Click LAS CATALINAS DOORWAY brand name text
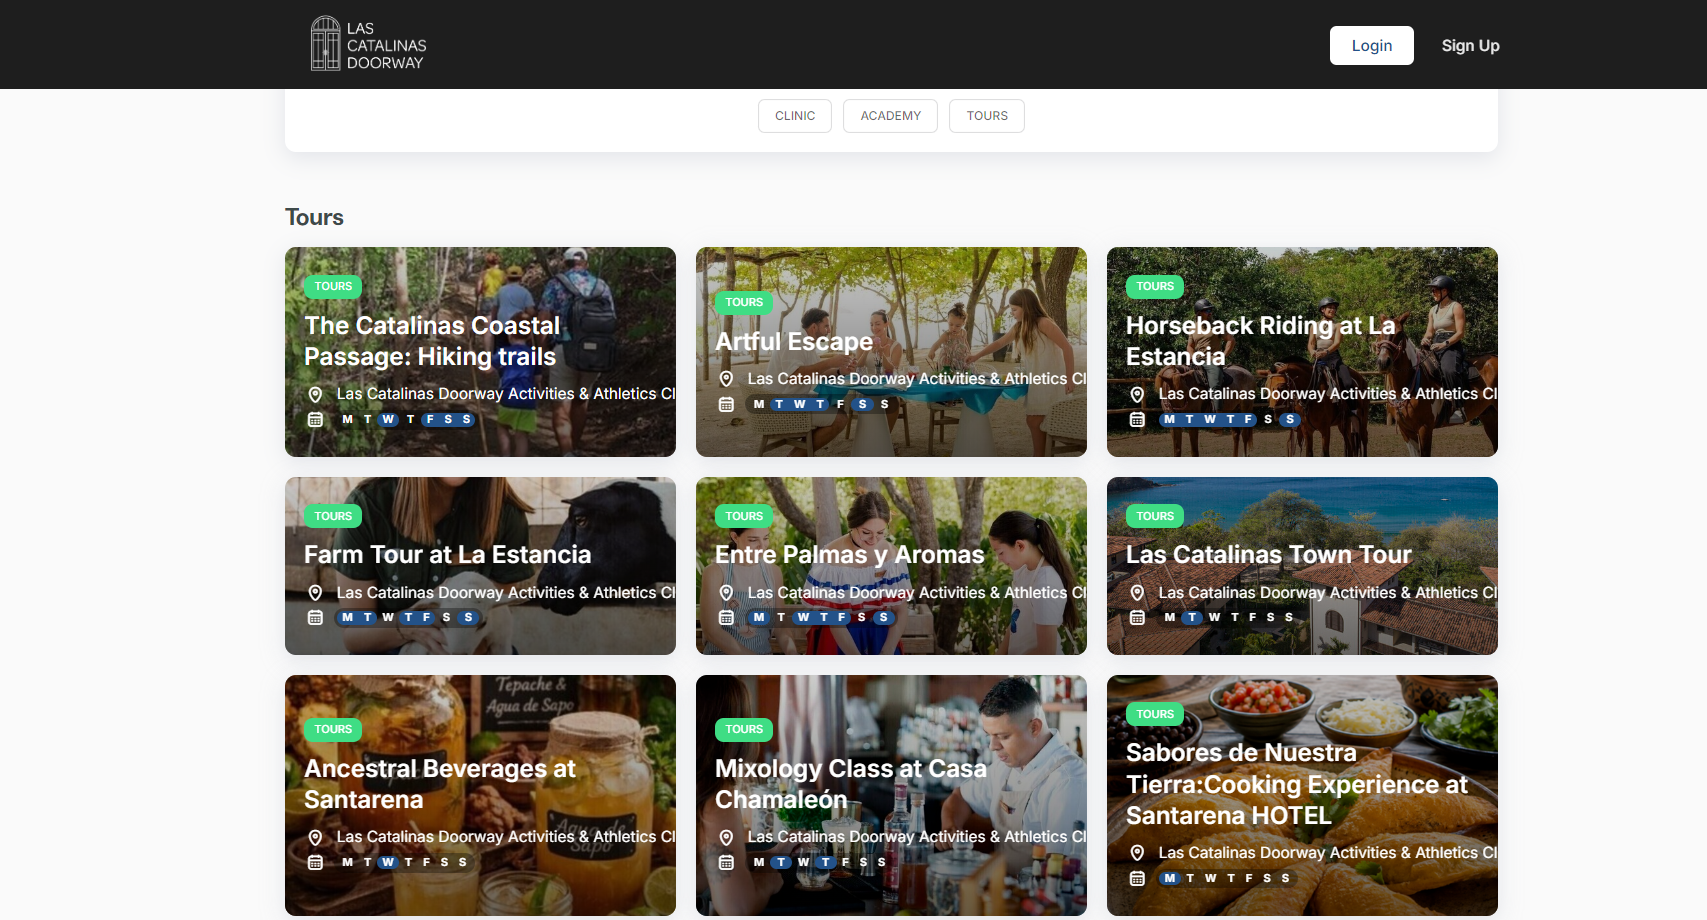Image resolution: width=1707 pixels, height=920 pixels. (387, 46)
